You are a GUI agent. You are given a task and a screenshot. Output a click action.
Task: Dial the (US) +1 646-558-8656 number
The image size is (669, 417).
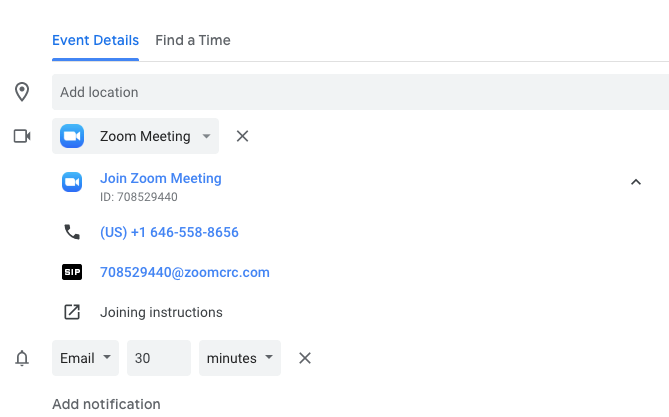[169, 232]
